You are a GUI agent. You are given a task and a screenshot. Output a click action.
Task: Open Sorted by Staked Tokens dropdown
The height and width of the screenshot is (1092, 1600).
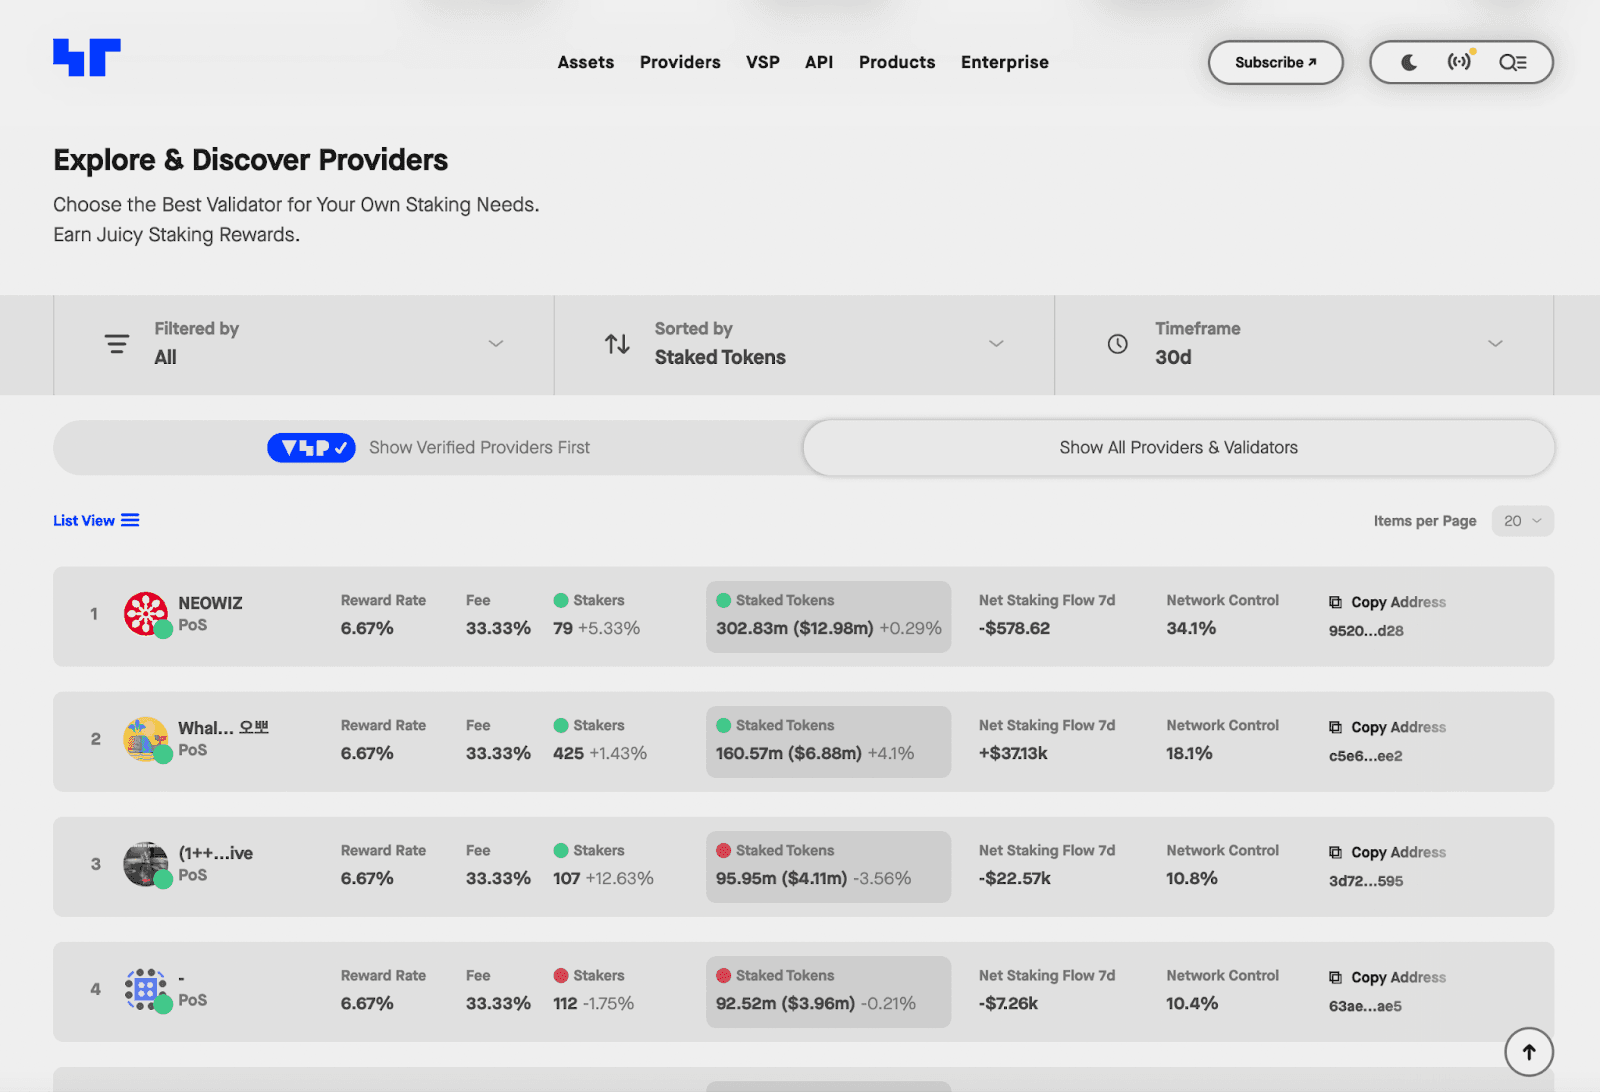pos(804,344)
